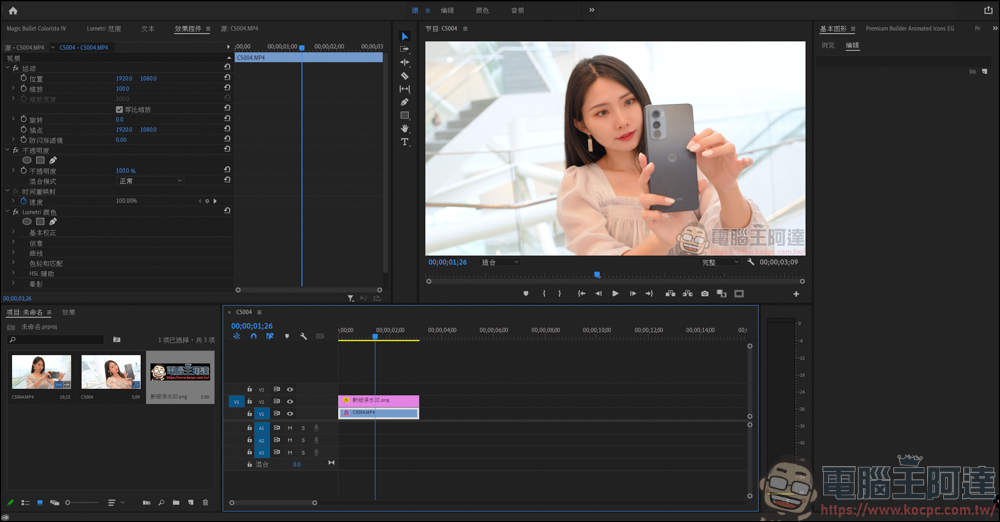
Task: Open blend mode dropdown
Action: pyautogui.click(x=151, y=181)
